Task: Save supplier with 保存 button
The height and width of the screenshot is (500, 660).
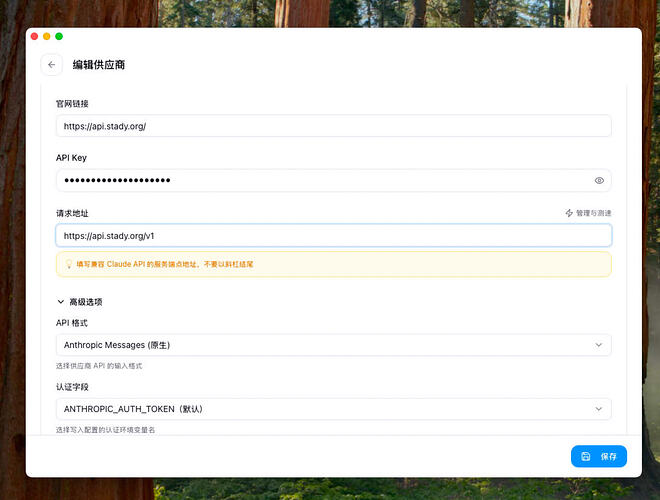Action: coord(599,456)
